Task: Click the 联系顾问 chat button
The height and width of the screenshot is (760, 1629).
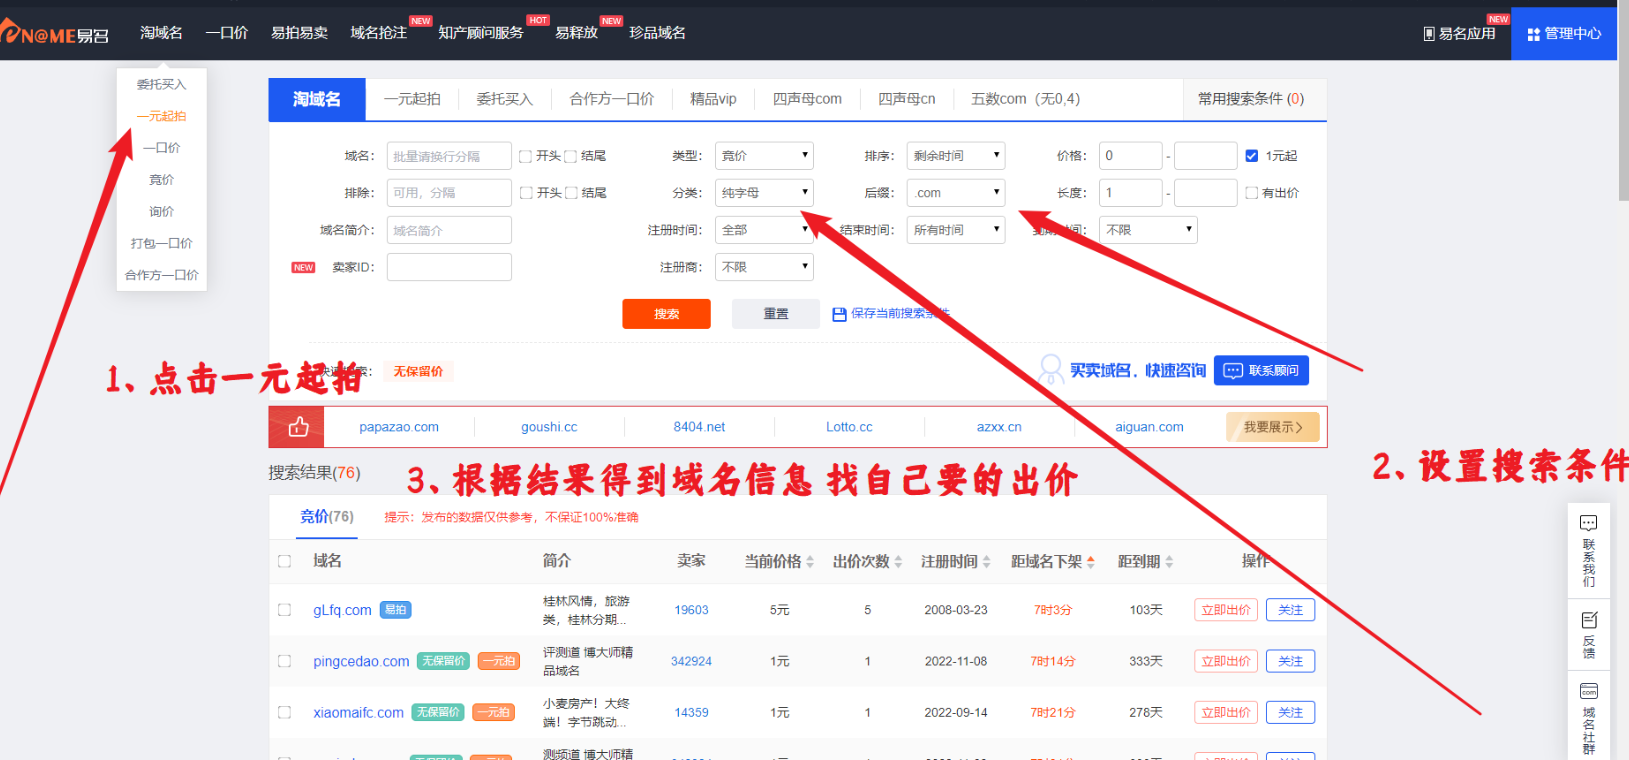Action: pos(1261,371)
